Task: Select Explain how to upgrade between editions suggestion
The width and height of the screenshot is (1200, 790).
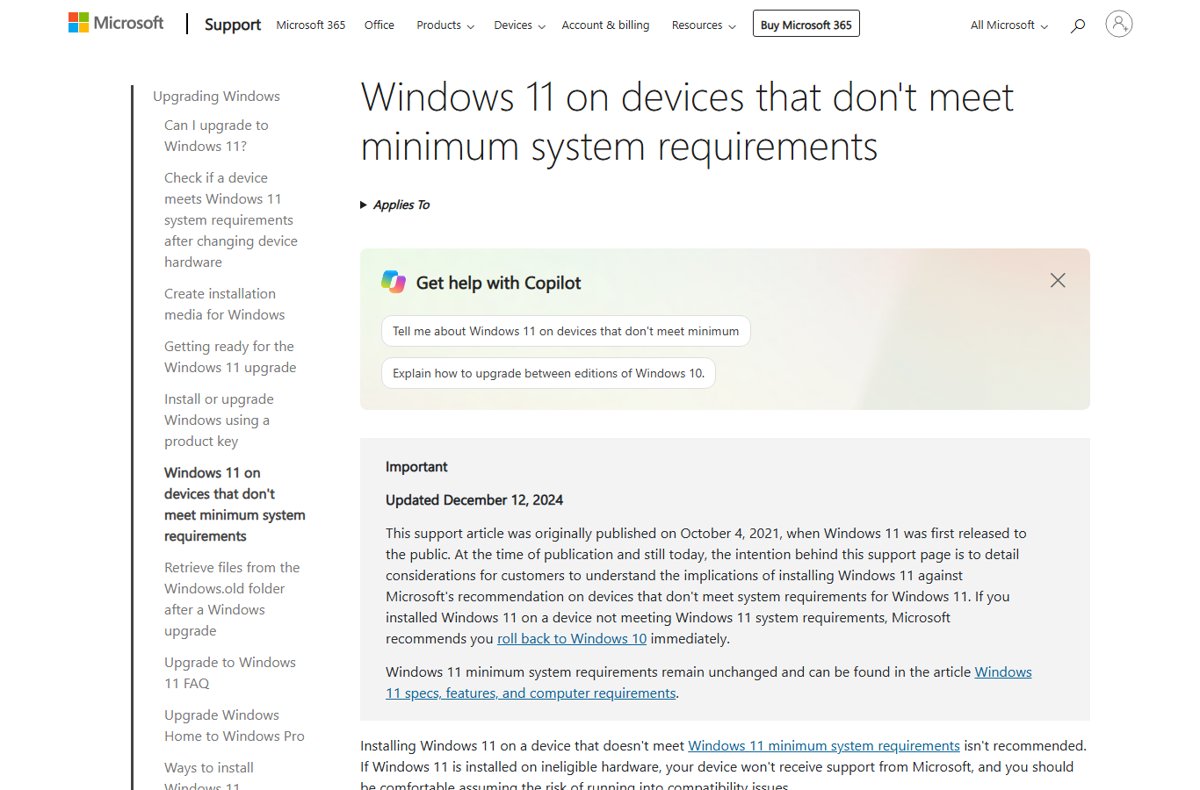Action: (x=548, y=373)
